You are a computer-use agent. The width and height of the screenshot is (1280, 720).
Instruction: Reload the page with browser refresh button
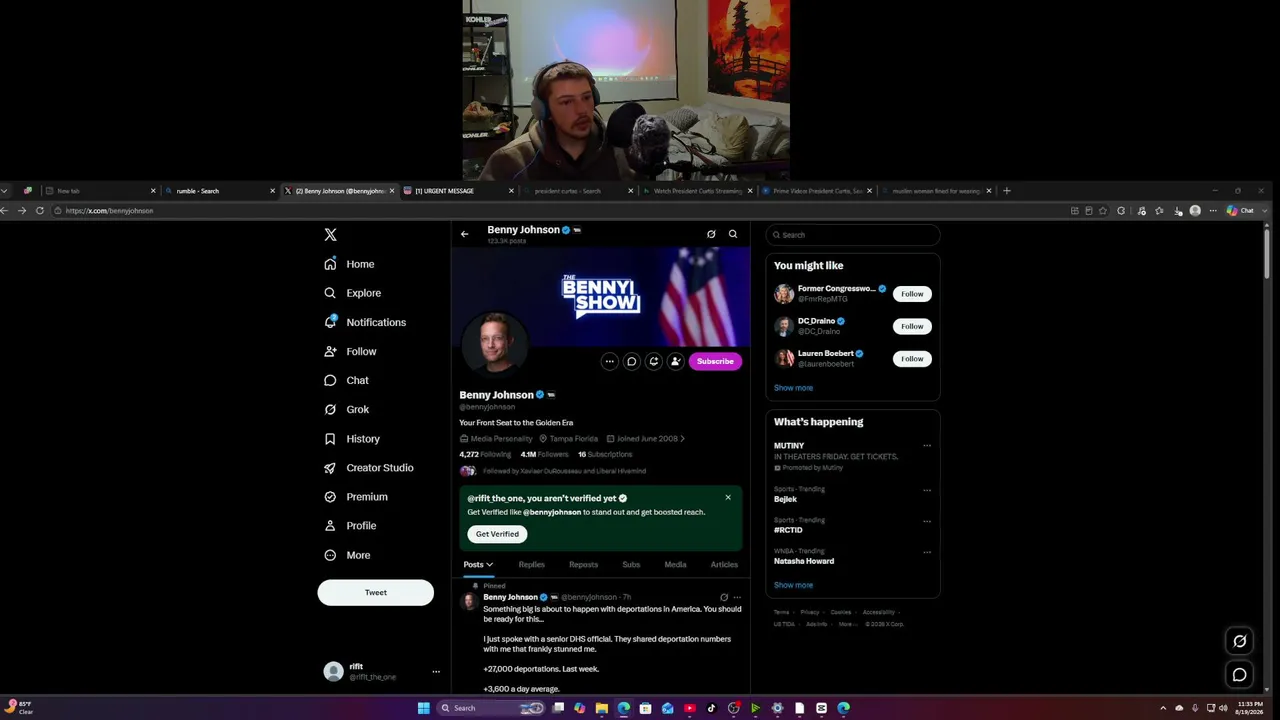40,210
